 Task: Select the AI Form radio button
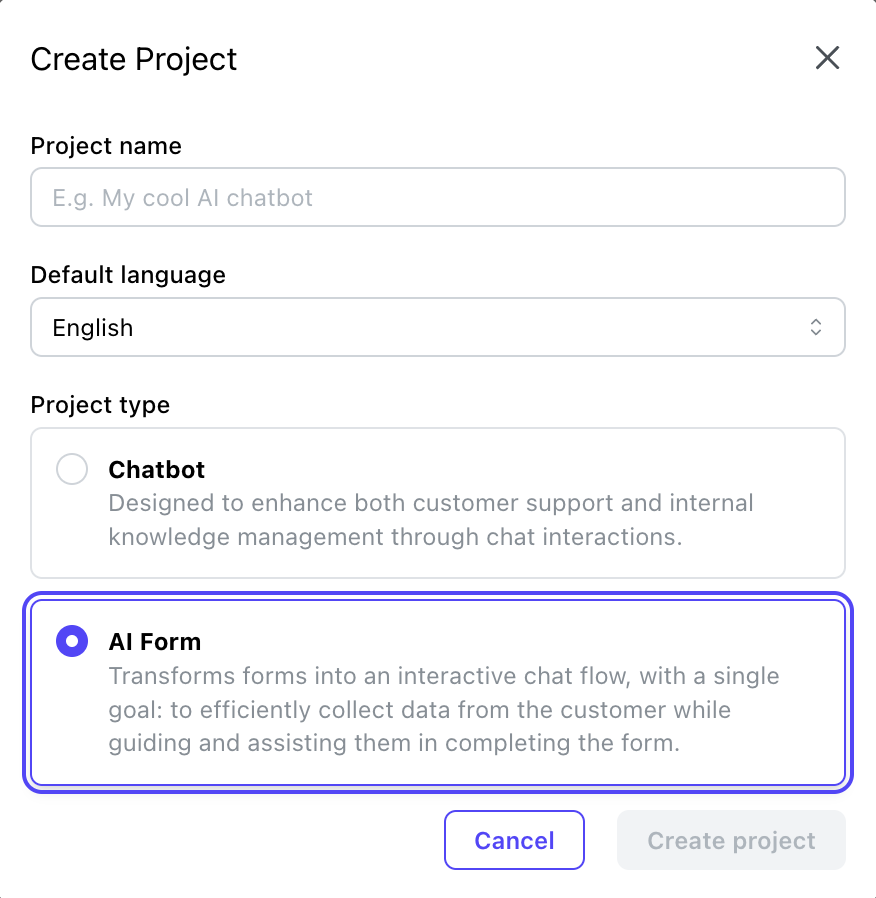(72, 641)
